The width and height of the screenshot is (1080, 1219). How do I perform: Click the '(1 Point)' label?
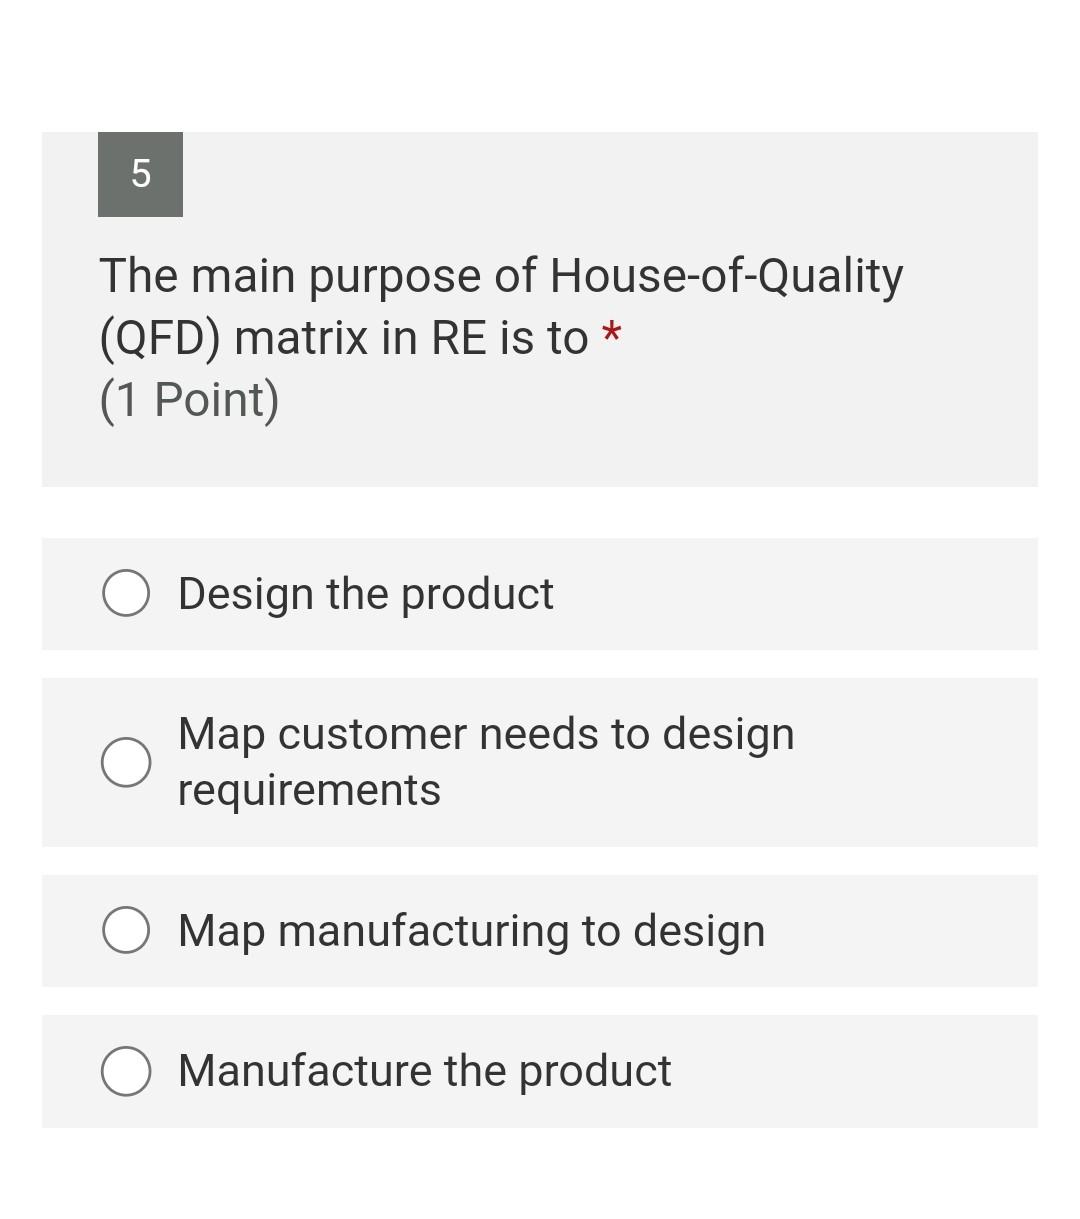(x=189, y=399)
